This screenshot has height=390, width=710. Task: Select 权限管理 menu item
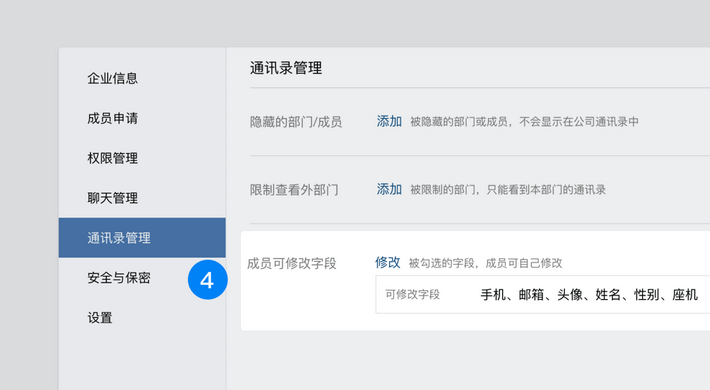point(112,158)
